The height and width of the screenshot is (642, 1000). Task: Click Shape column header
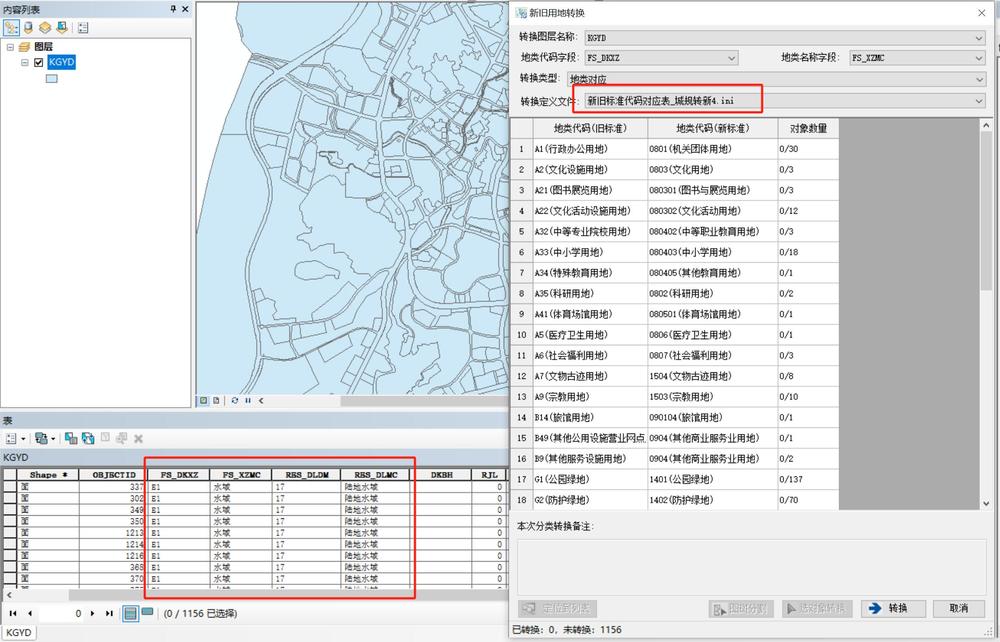pyautogui.click(x=48, y=475)
